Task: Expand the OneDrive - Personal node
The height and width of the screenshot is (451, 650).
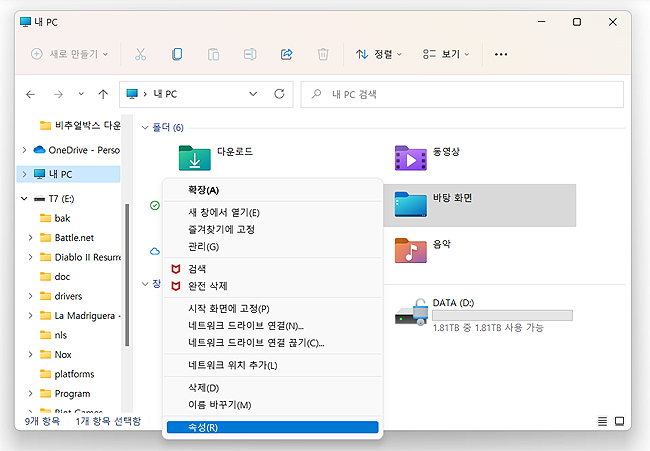Action: pyautogui.click(x=24, y=150)
